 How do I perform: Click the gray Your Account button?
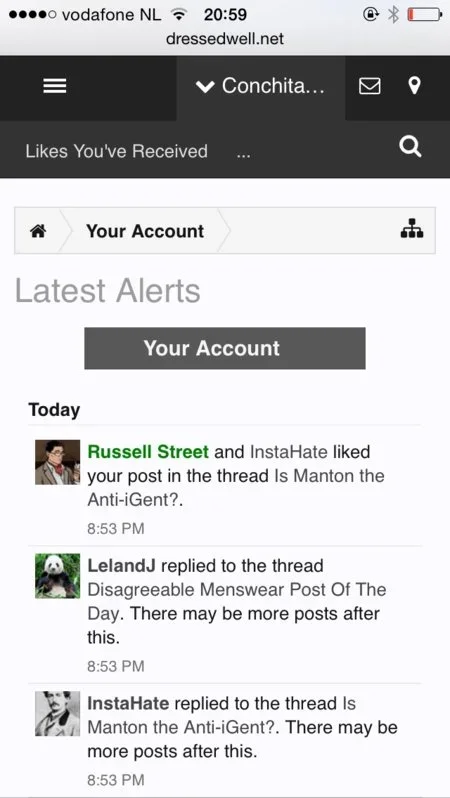click(x=224, y=348)
